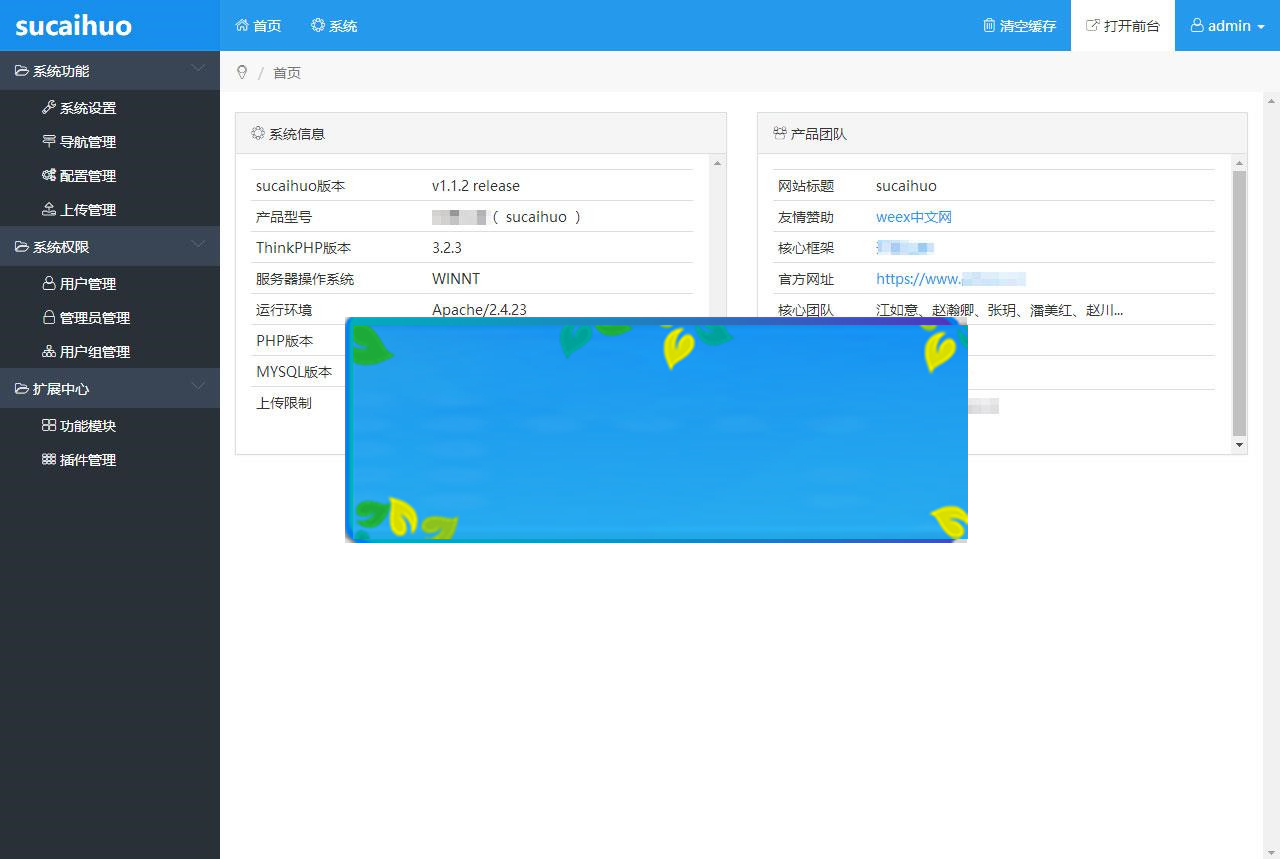Open the 系统 menu in top bar
The width and height of the screenshot is (1280, 859).
pyautogui.click(x=334, y=26)
